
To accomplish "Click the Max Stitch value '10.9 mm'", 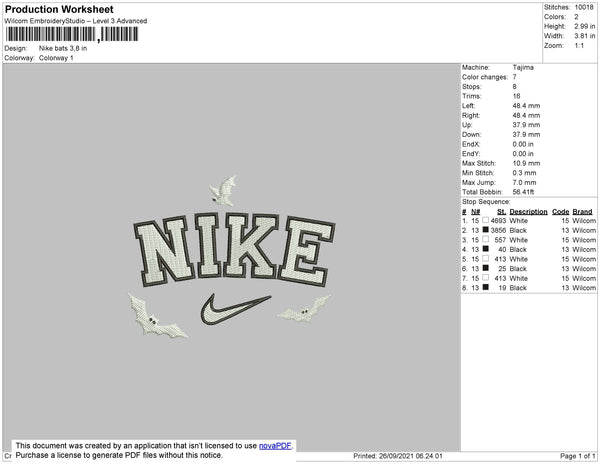I will click(527, 163).
